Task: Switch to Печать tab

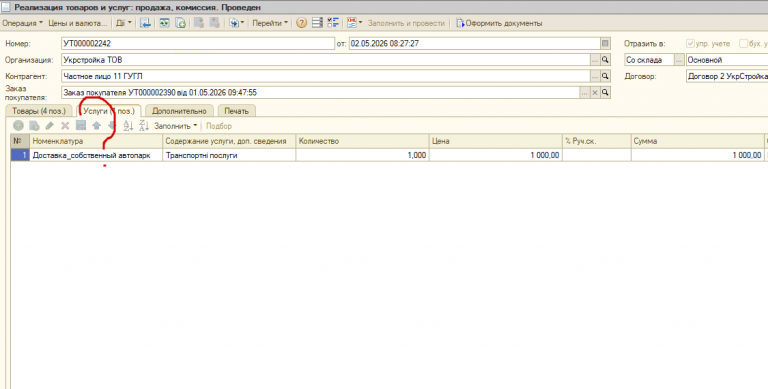Action: [237, 111]
